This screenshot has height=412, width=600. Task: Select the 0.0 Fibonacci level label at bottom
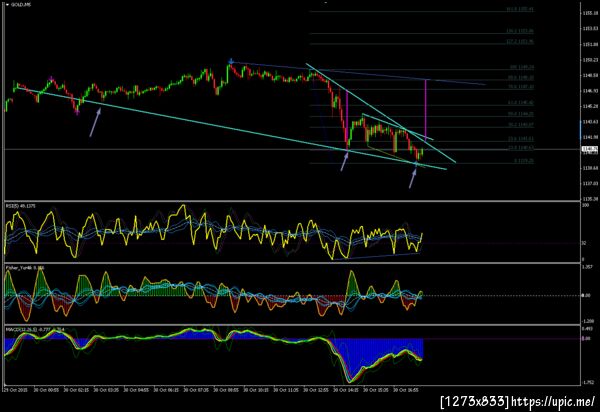(523, 161)
